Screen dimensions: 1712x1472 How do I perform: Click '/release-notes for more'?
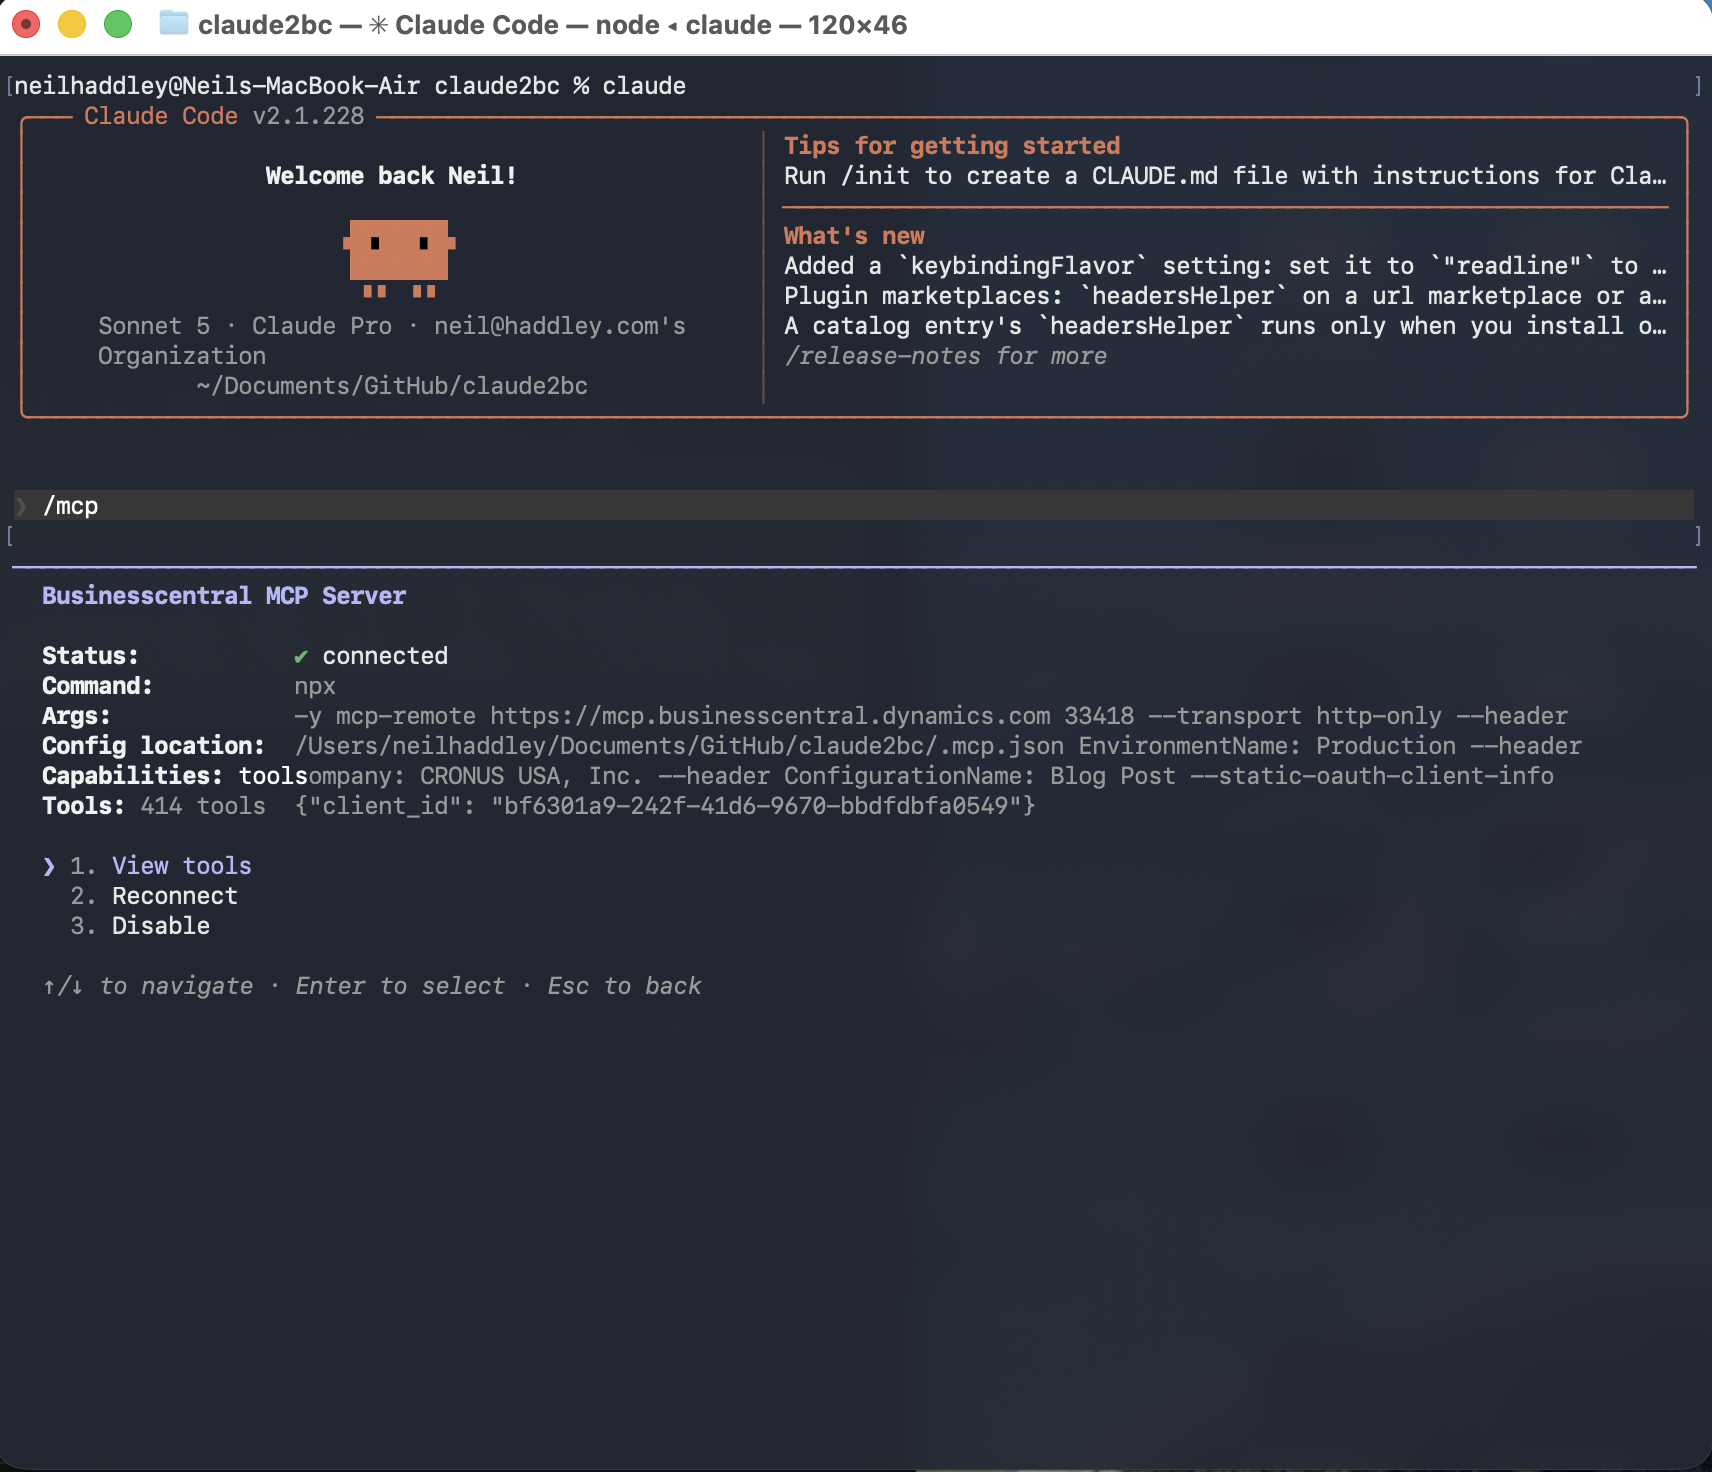[x=945, y=356]
